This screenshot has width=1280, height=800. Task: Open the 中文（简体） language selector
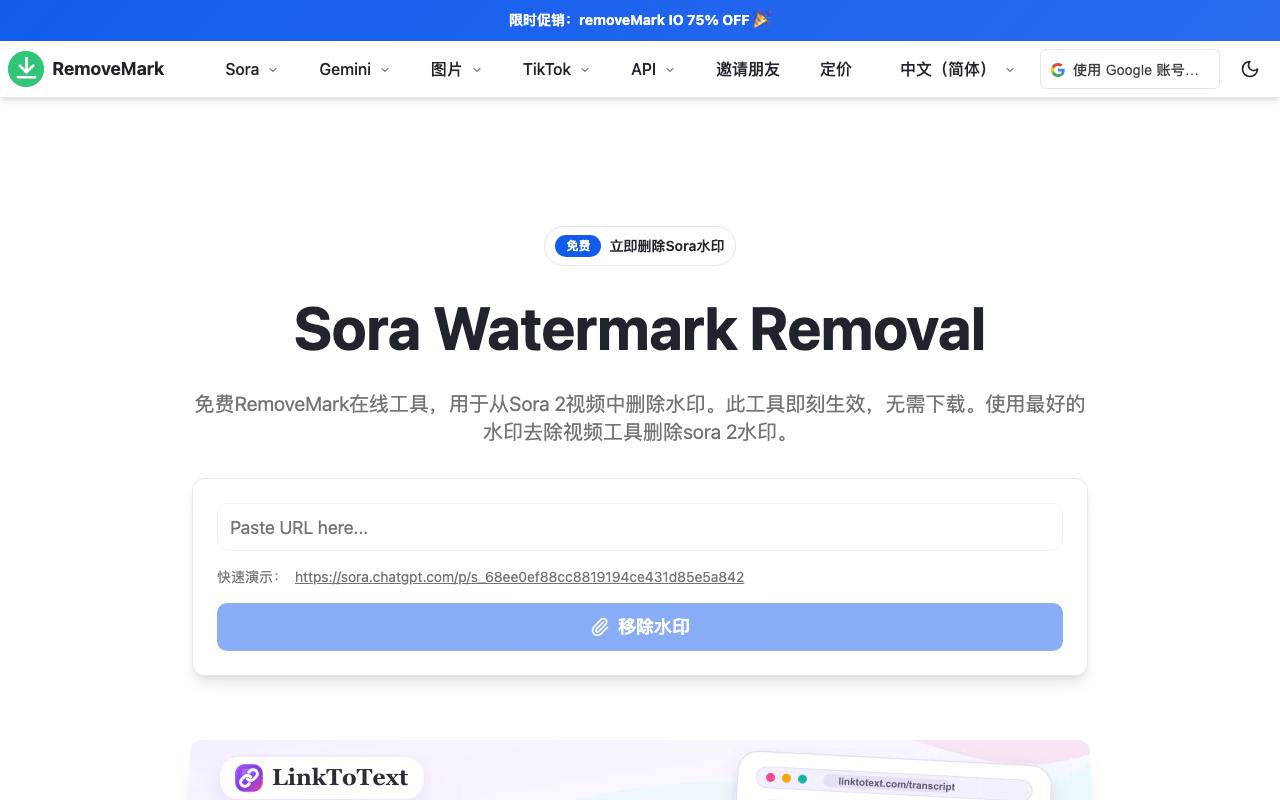click(x=957, y=69)
